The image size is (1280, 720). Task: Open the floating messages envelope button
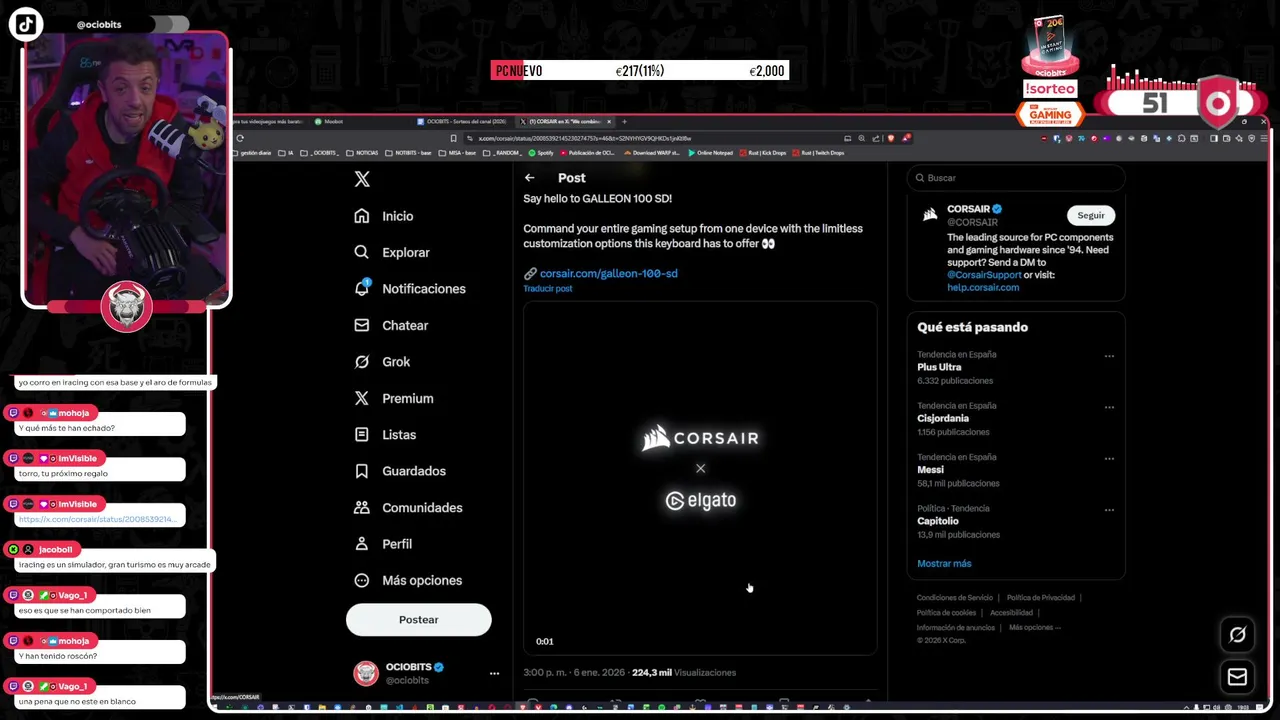(1237, 677)
